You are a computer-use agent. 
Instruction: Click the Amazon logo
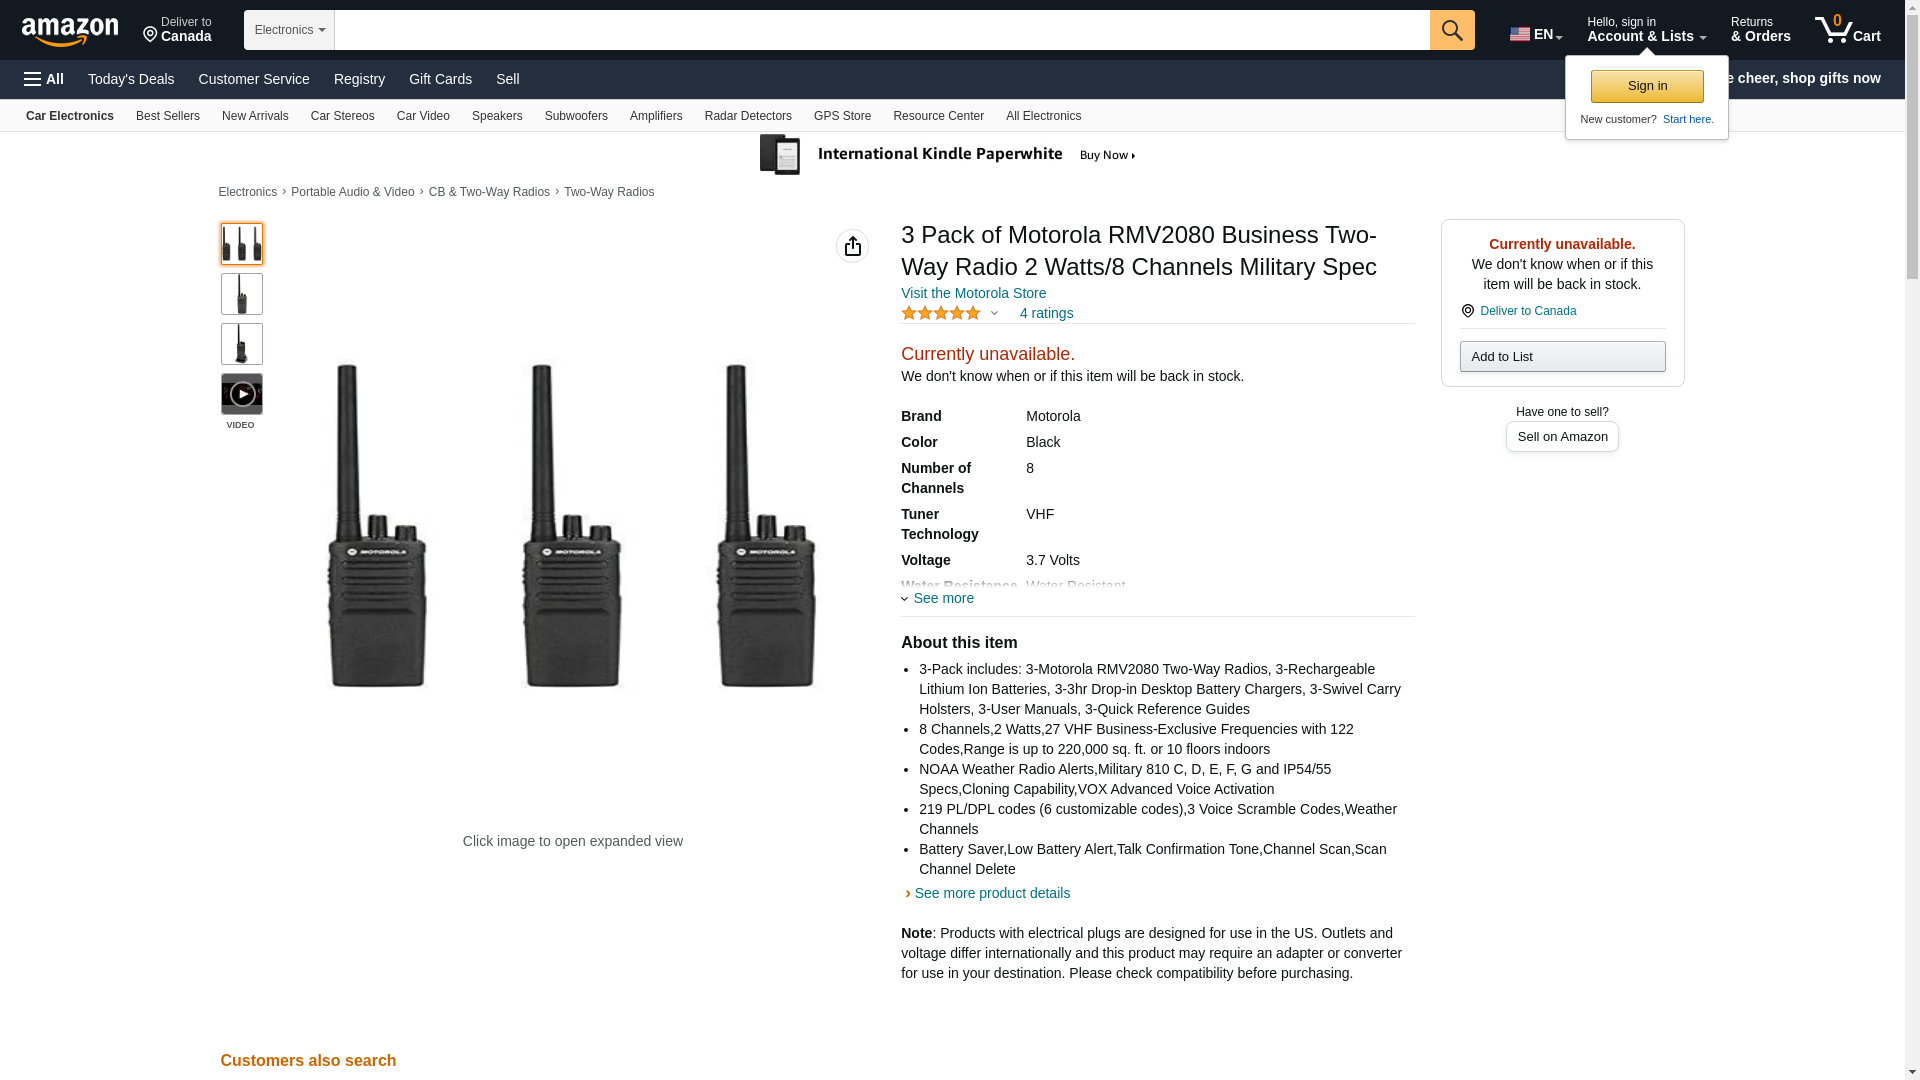[70, 31]
